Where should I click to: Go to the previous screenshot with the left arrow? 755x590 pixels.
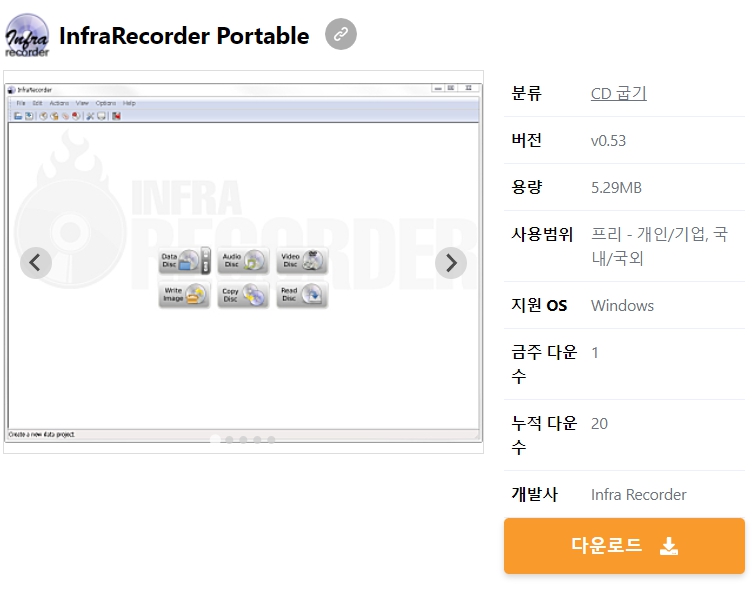36,263
